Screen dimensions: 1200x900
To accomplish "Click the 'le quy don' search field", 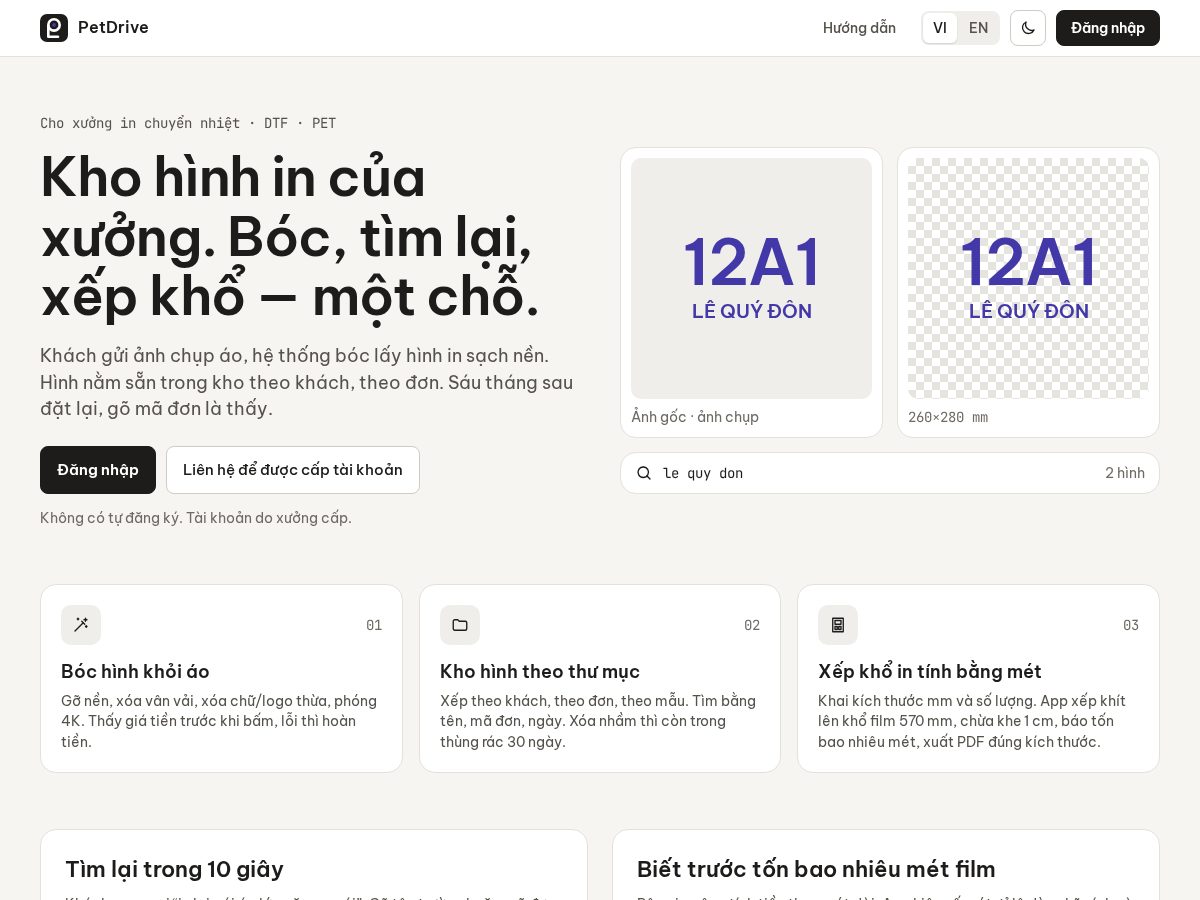I will point(890,473).
